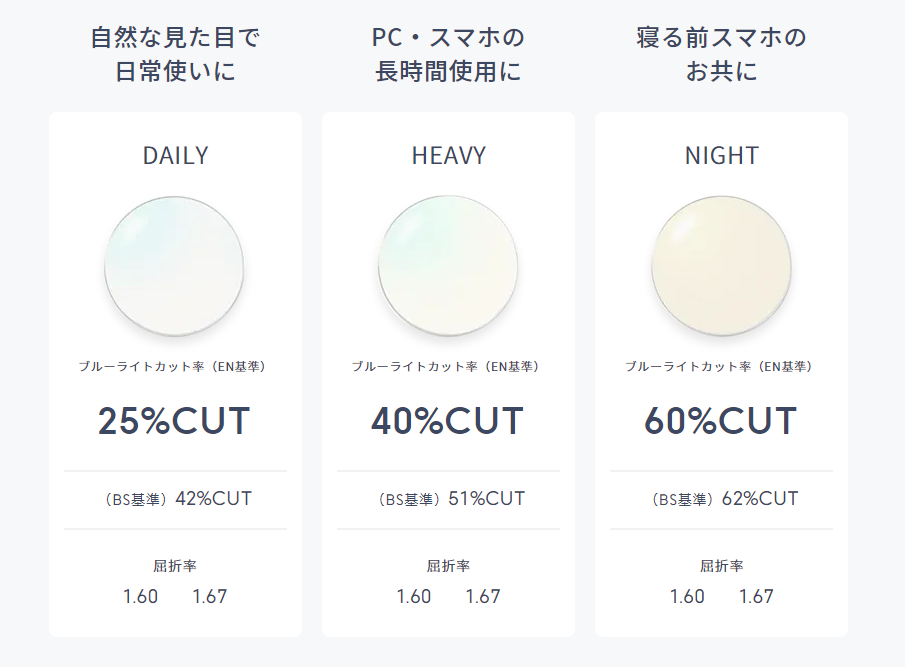The height and width of the screenshot is (667, 905).
Task: Click the HEAVY lens circle image
Action: [448, 267]
